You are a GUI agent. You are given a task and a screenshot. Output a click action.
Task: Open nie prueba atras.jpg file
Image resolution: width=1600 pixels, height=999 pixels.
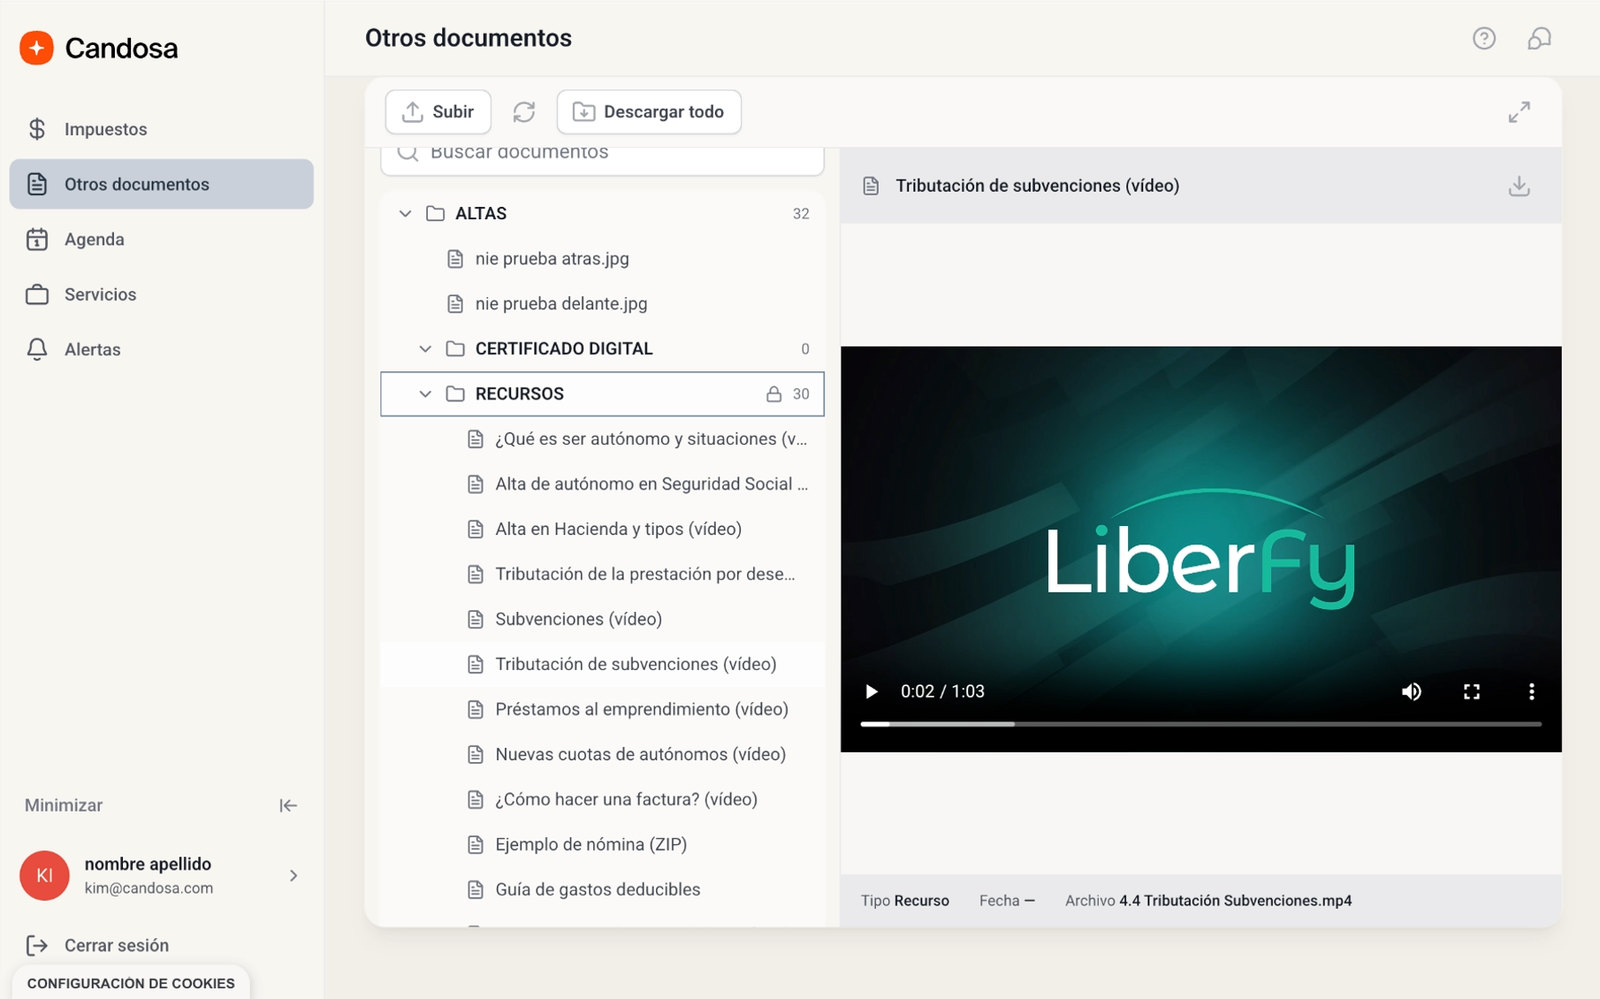602,258
